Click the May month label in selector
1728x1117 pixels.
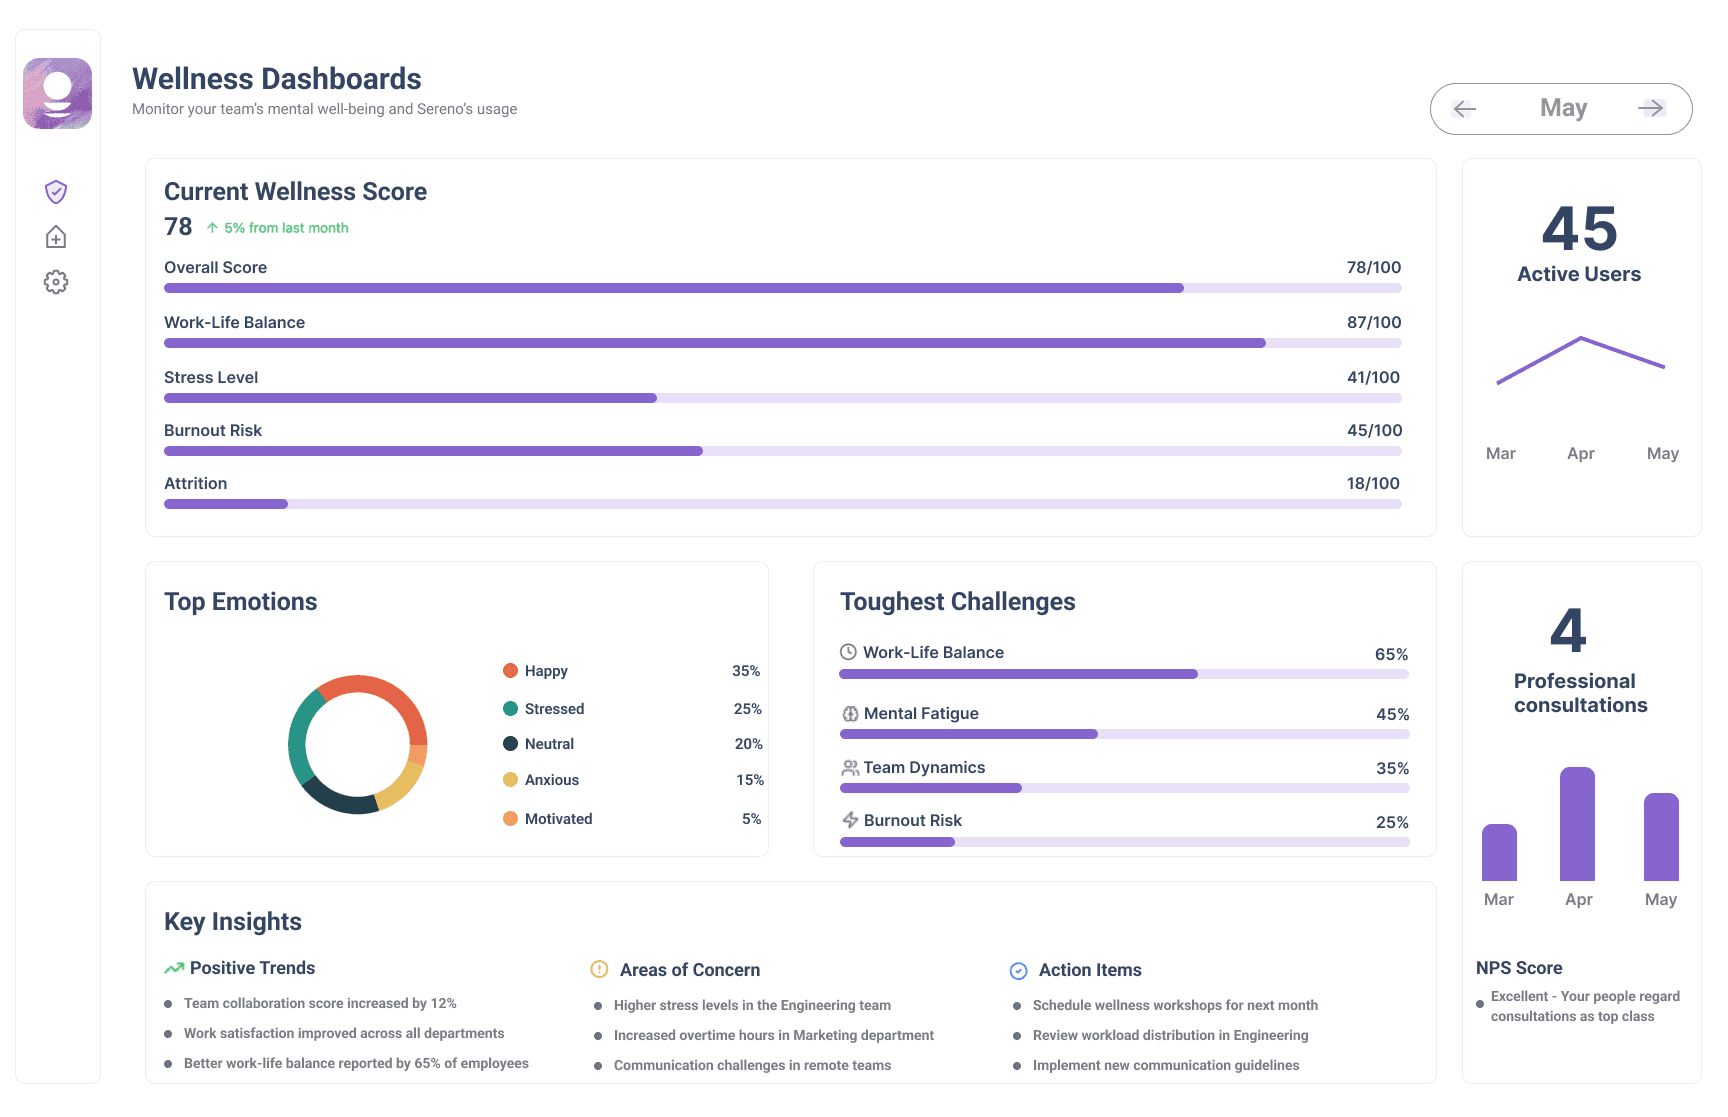coord(1563,108)
